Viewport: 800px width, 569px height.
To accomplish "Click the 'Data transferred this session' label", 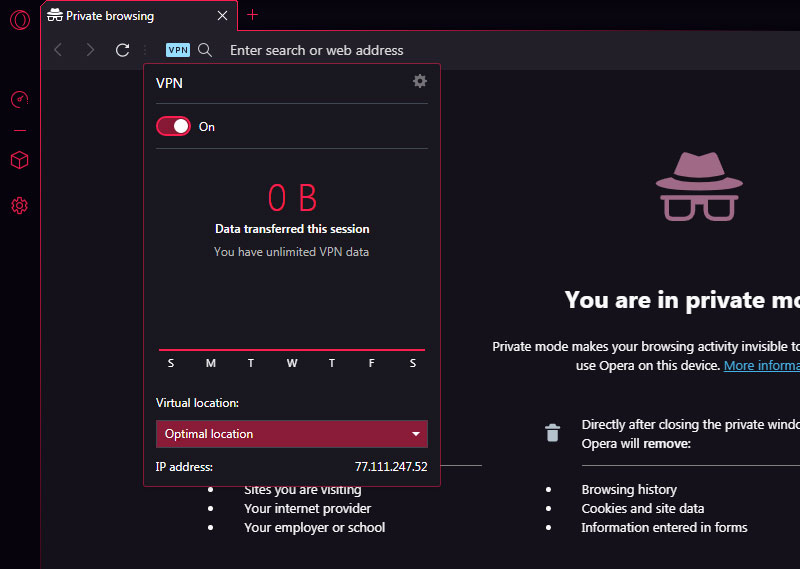I will [x=292, y=229].
